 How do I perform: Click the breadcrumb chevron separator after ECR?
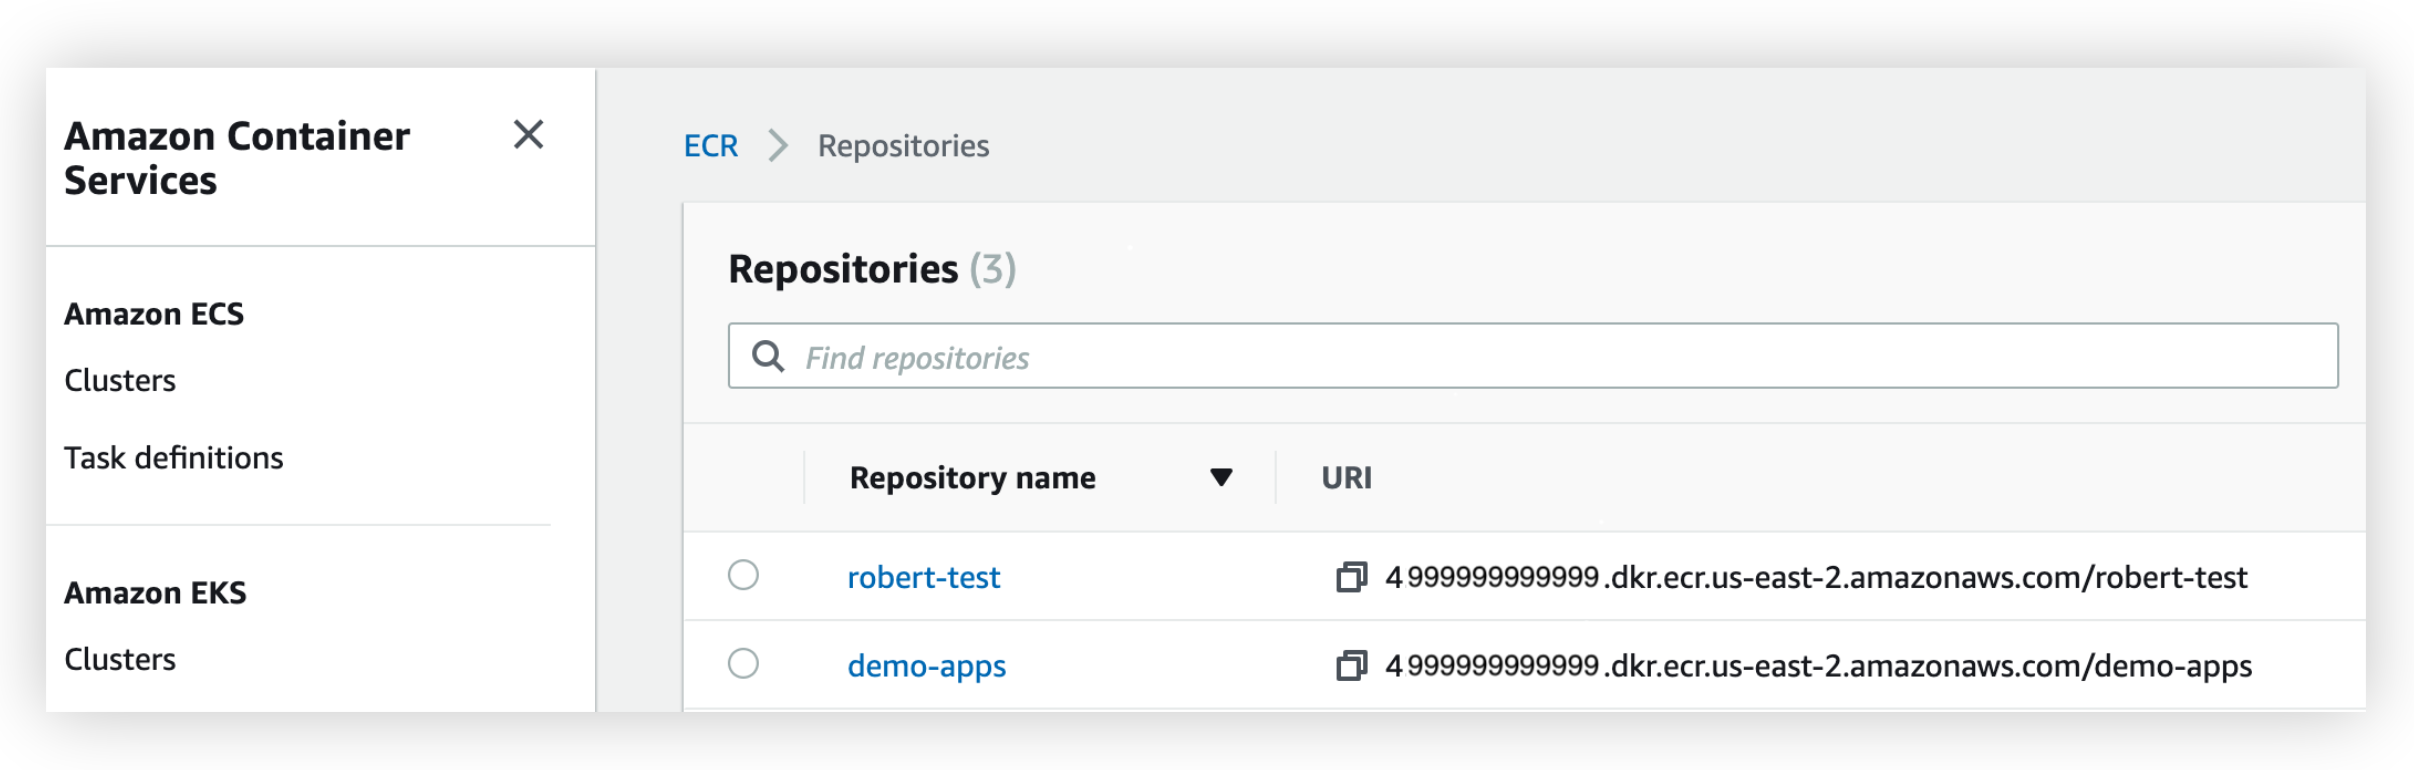coord(778,146)
